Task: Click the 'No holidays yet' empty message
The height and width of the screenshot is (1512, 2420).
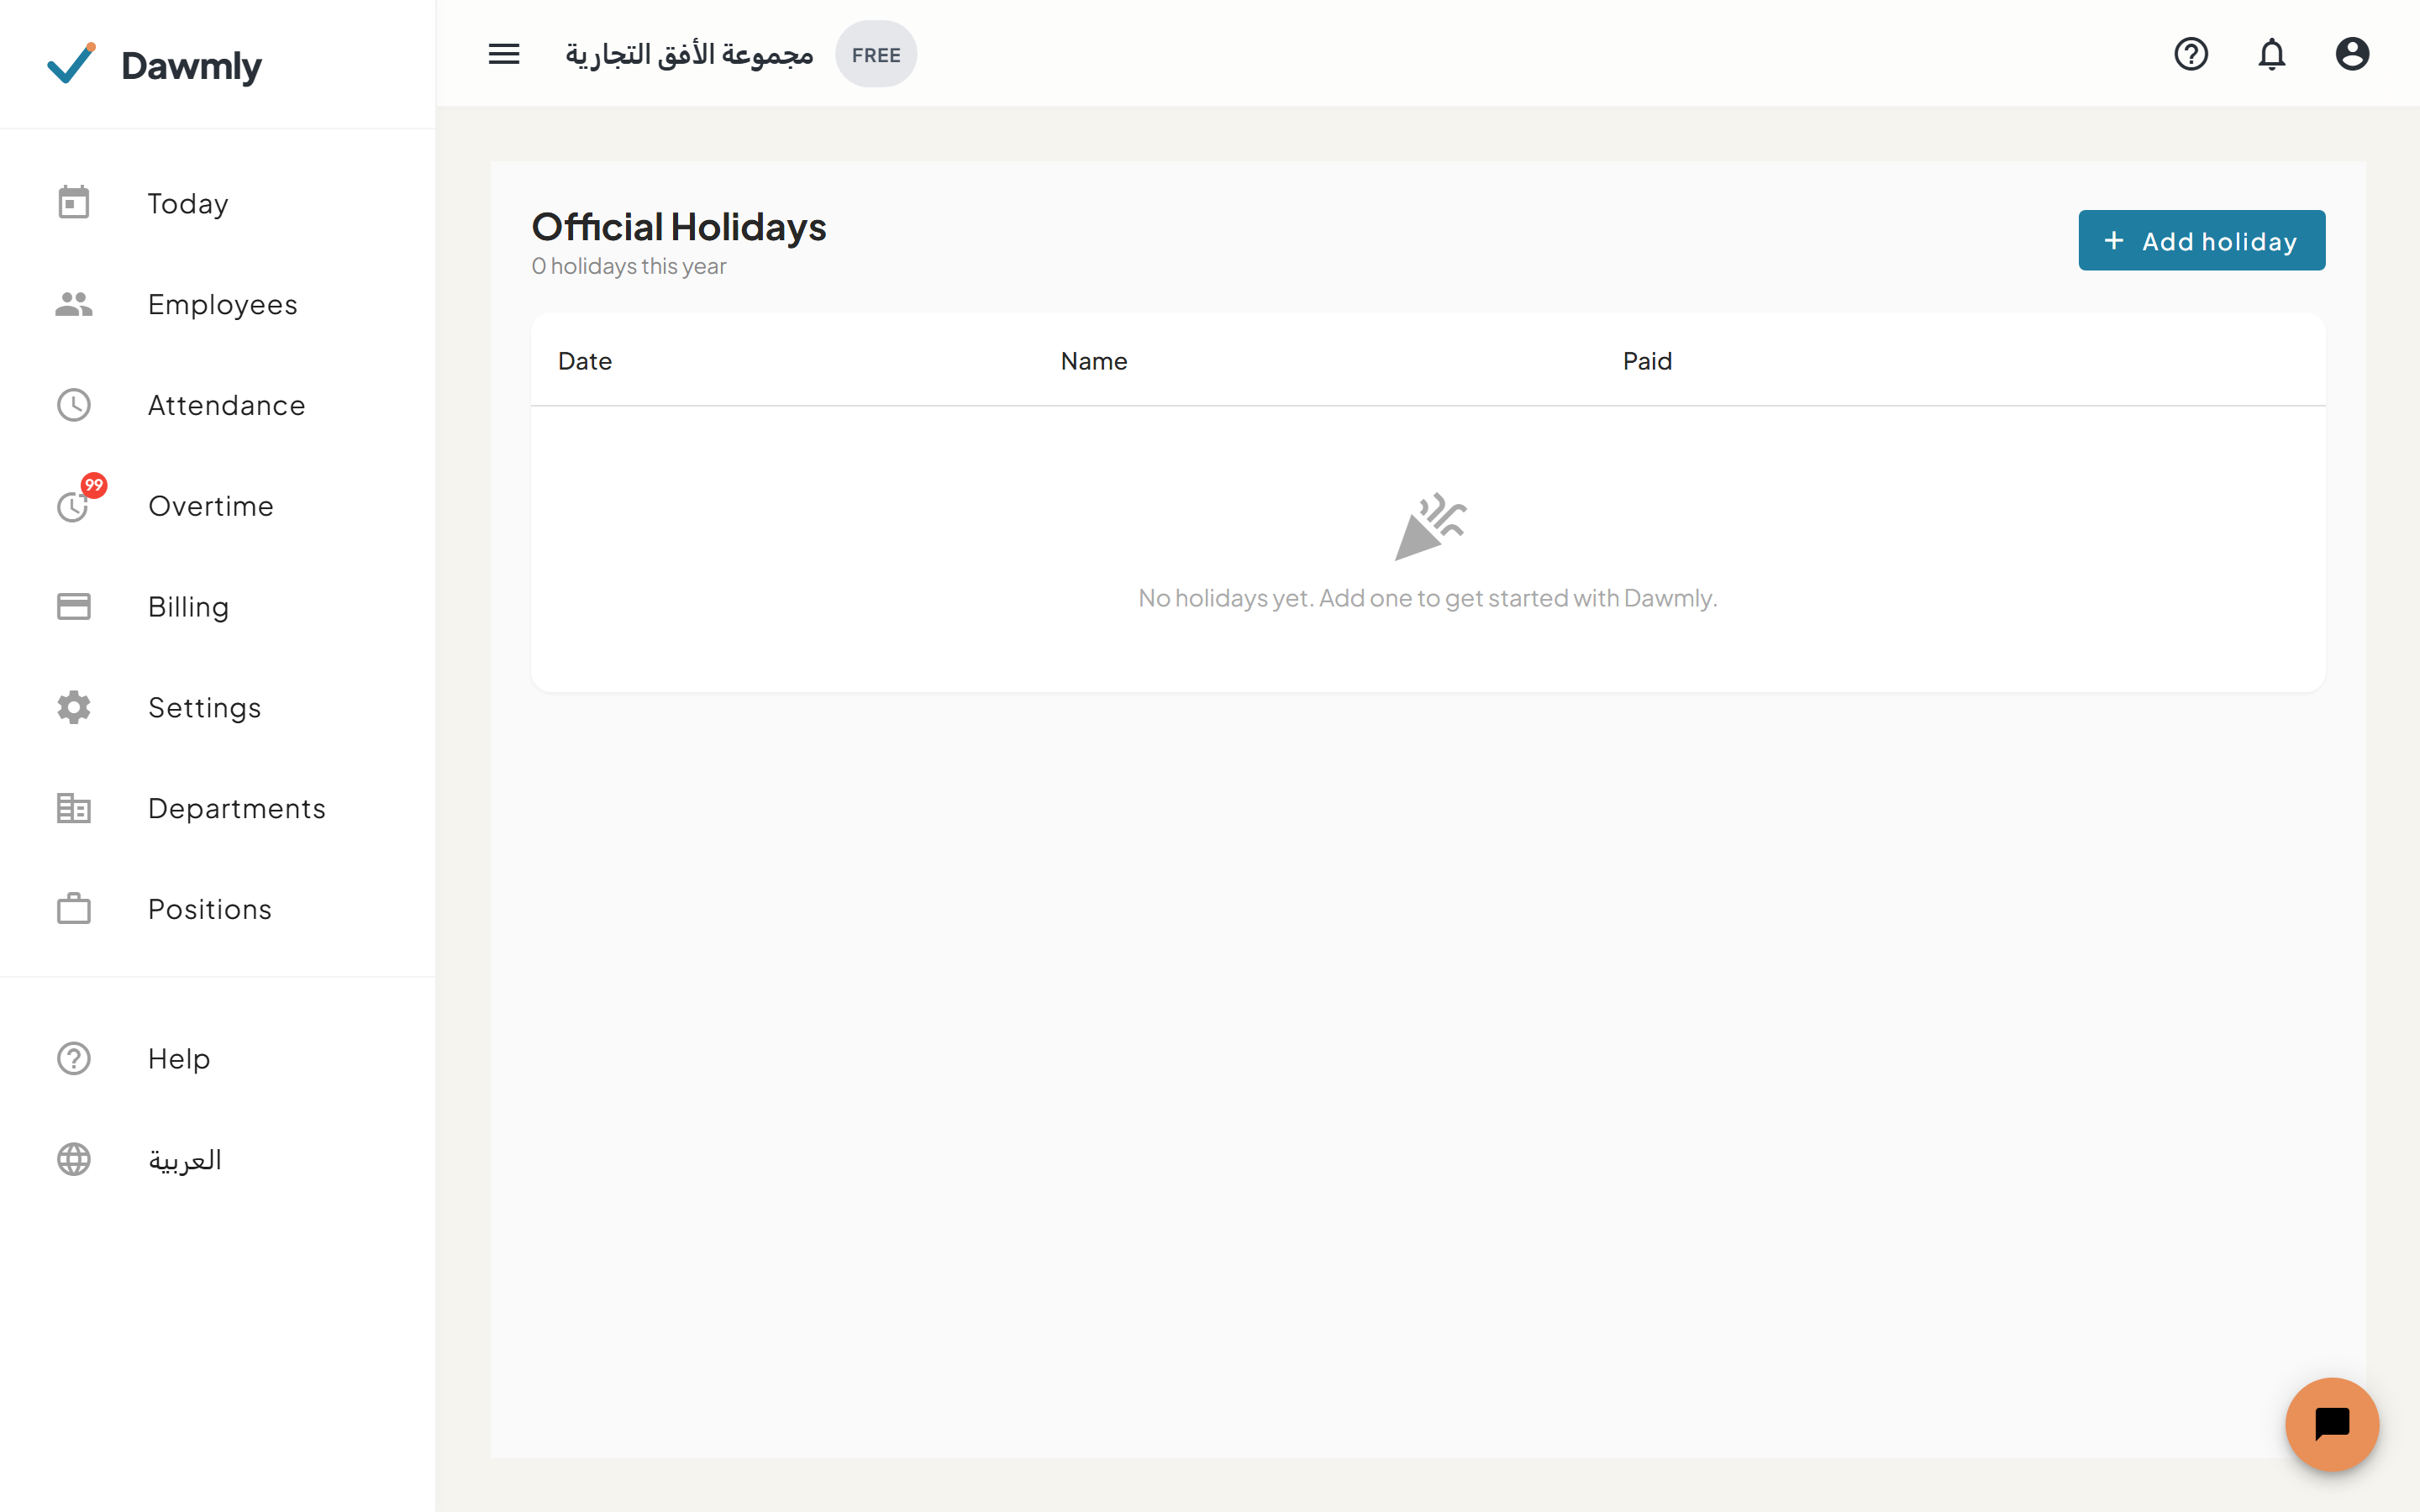Action: pyautogui.click(x=1428, y=598)
